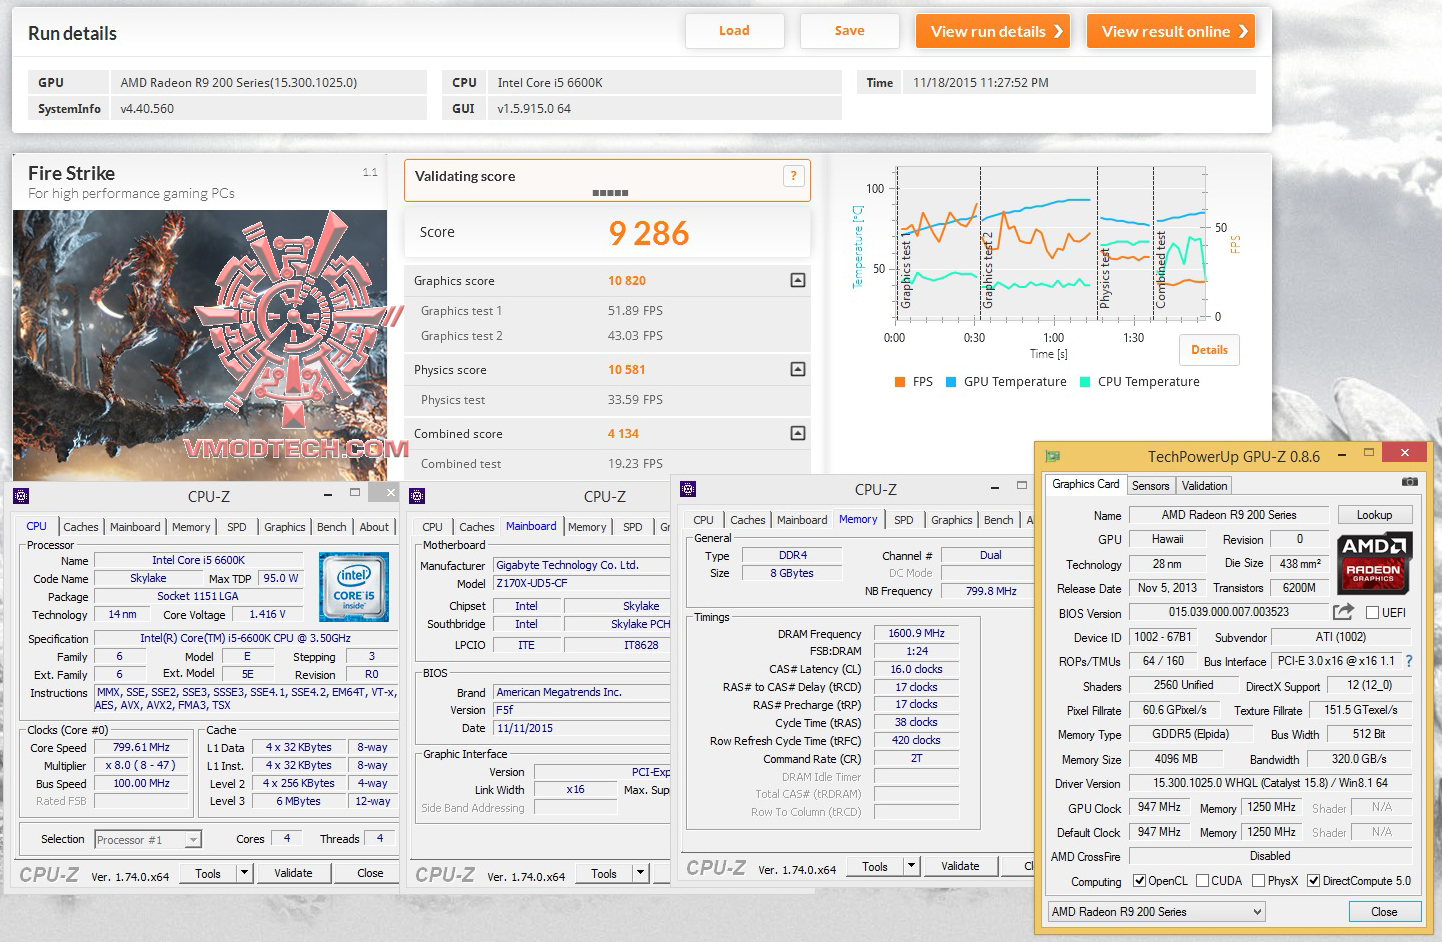Click the Save button

point(850,31)
